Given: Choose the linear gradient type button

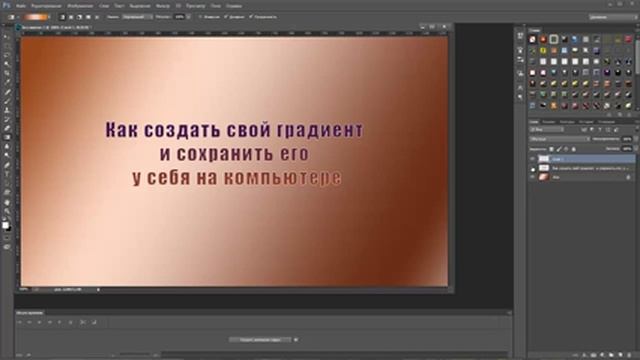Looking at the screenshot, I should (63, 17).
